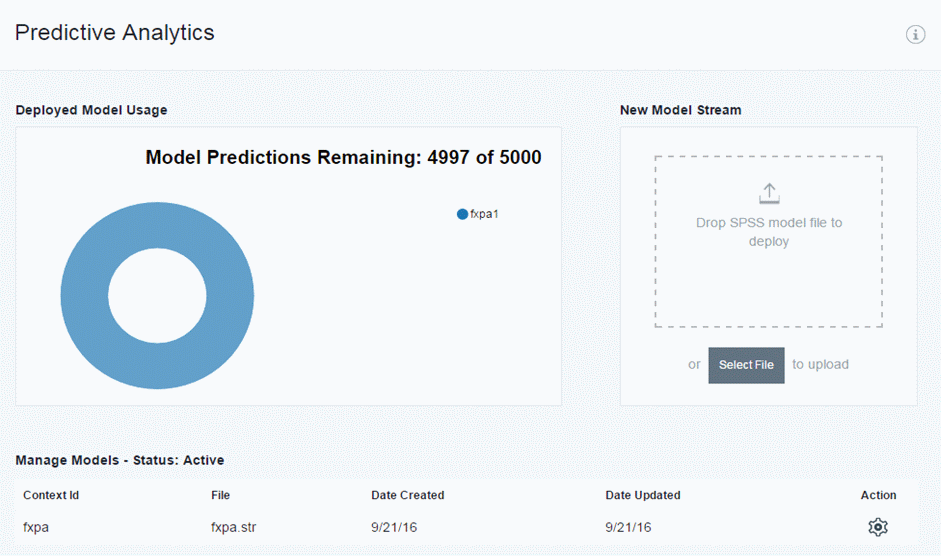Click the fxpa1 legend color dot

(462, 214)
